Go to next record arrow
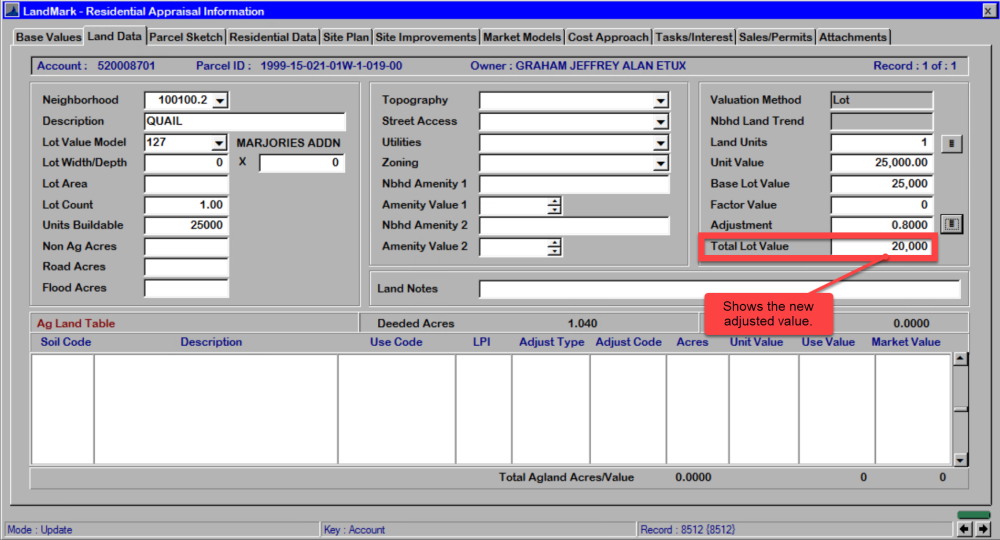Viewport: 1000px width, 540px height. [x=983, y=529]
